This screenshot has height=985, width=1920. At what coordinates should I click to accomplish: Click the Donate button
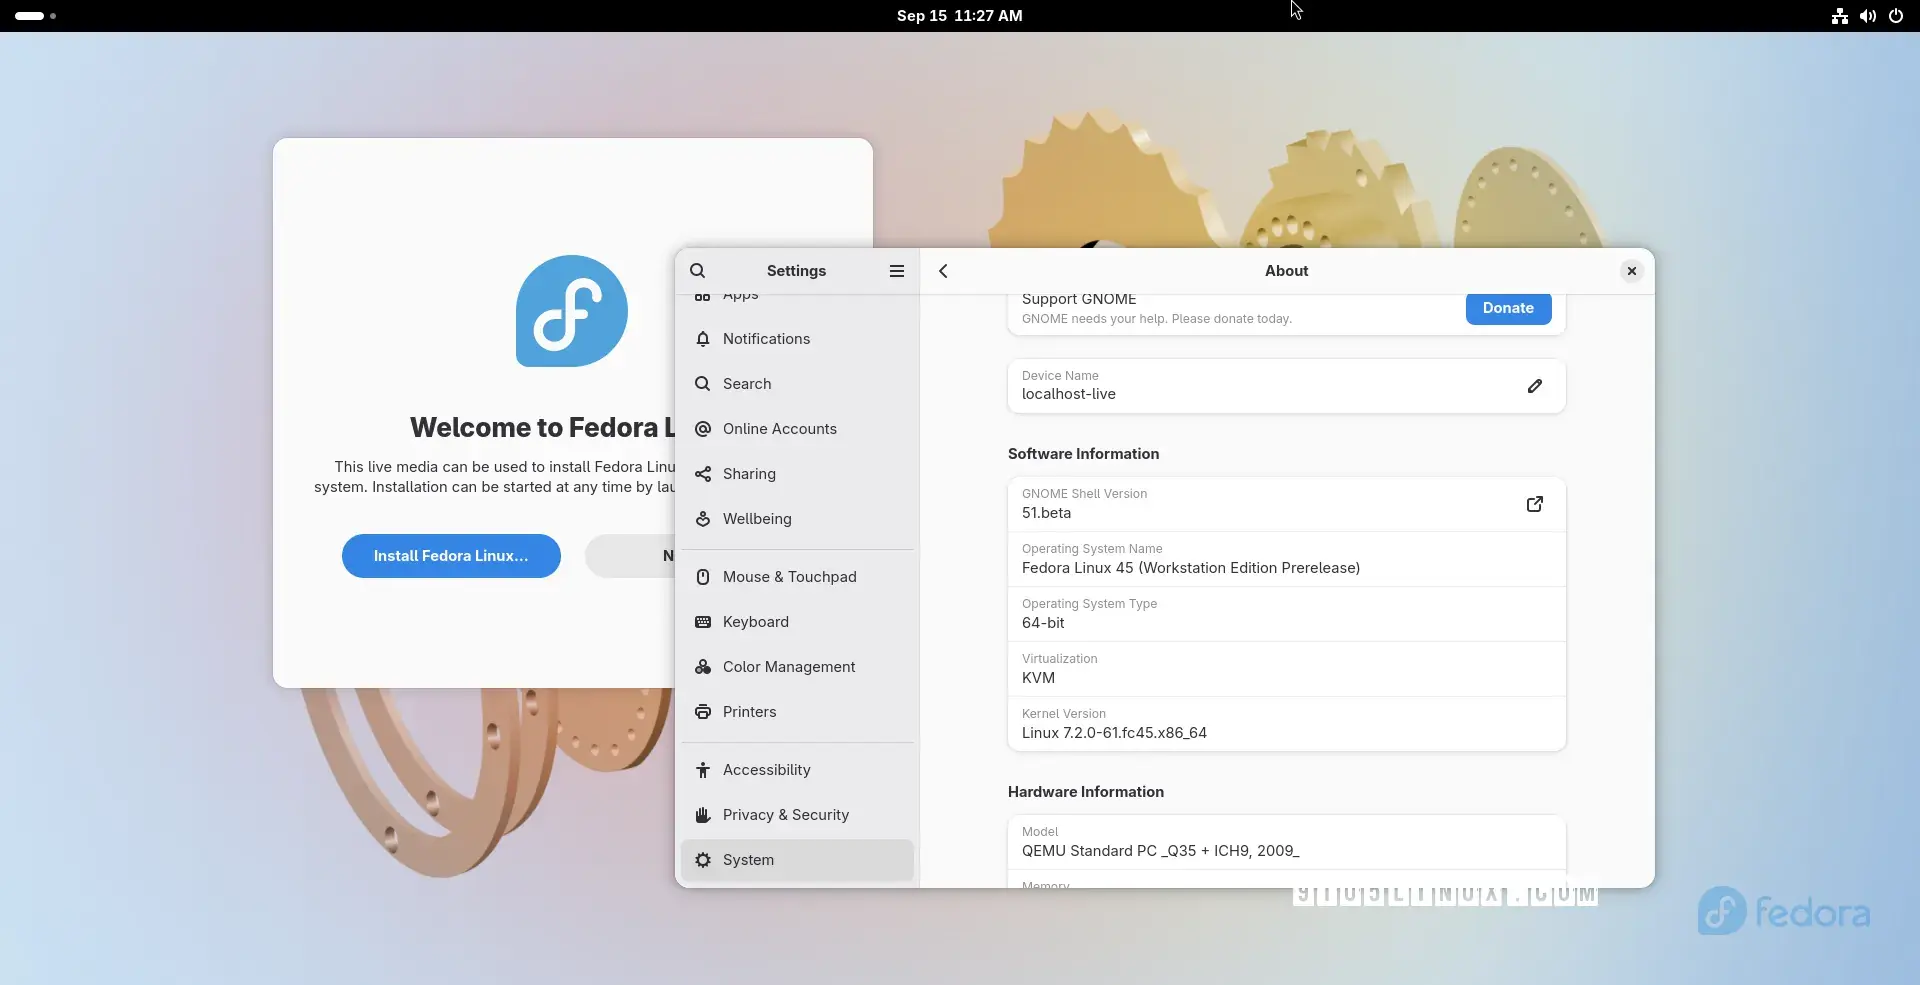1508,308
